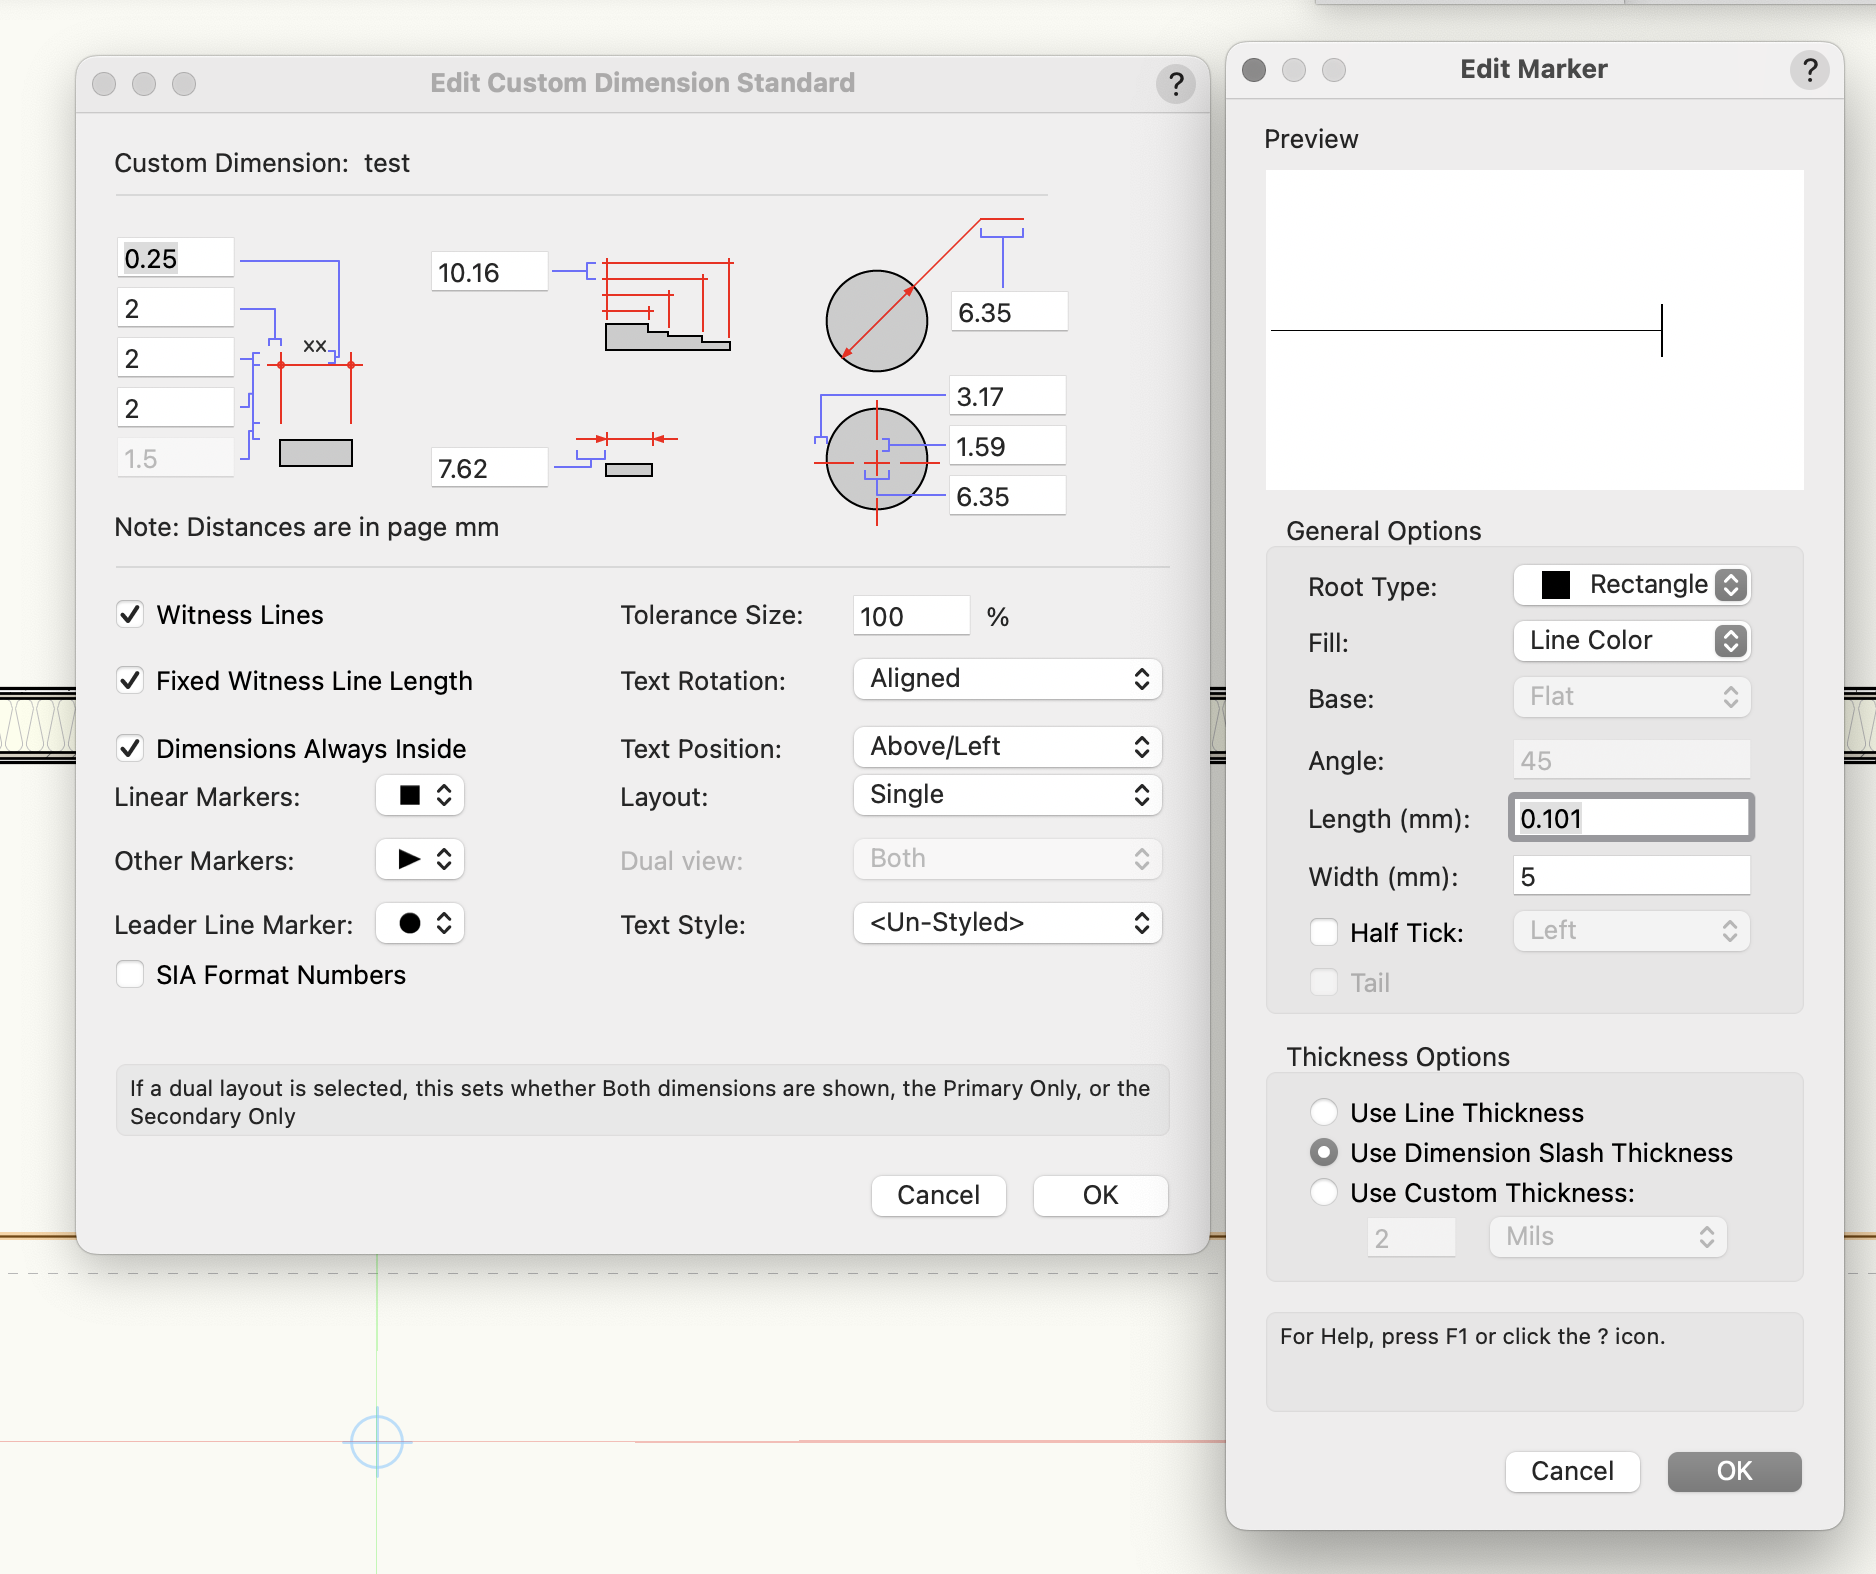
Task: Enable the Half Tick option
Action: coord(1324,931)
